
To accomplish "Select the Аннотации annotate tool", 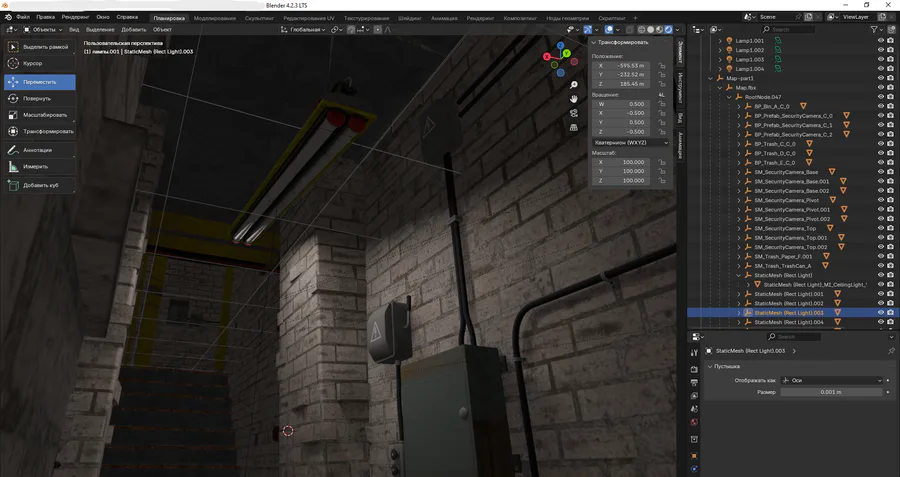I will 40,150.
